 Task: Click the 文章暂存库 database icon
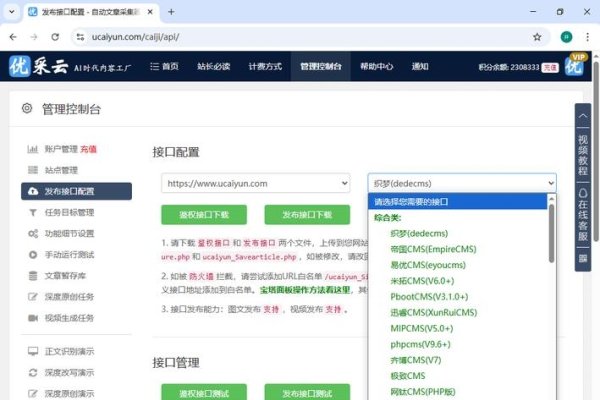click(x=33, y=276)
